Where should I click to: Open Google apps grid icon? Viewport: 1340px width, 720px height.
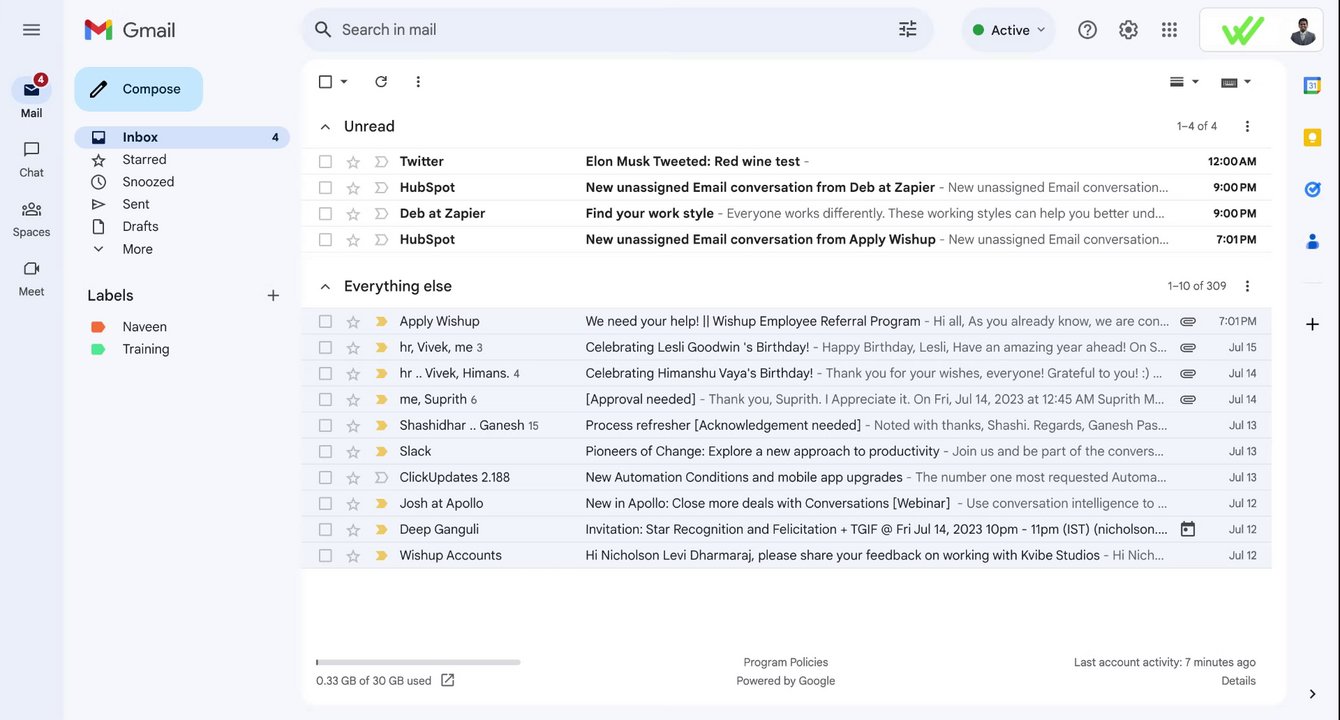pos(1169,30)
